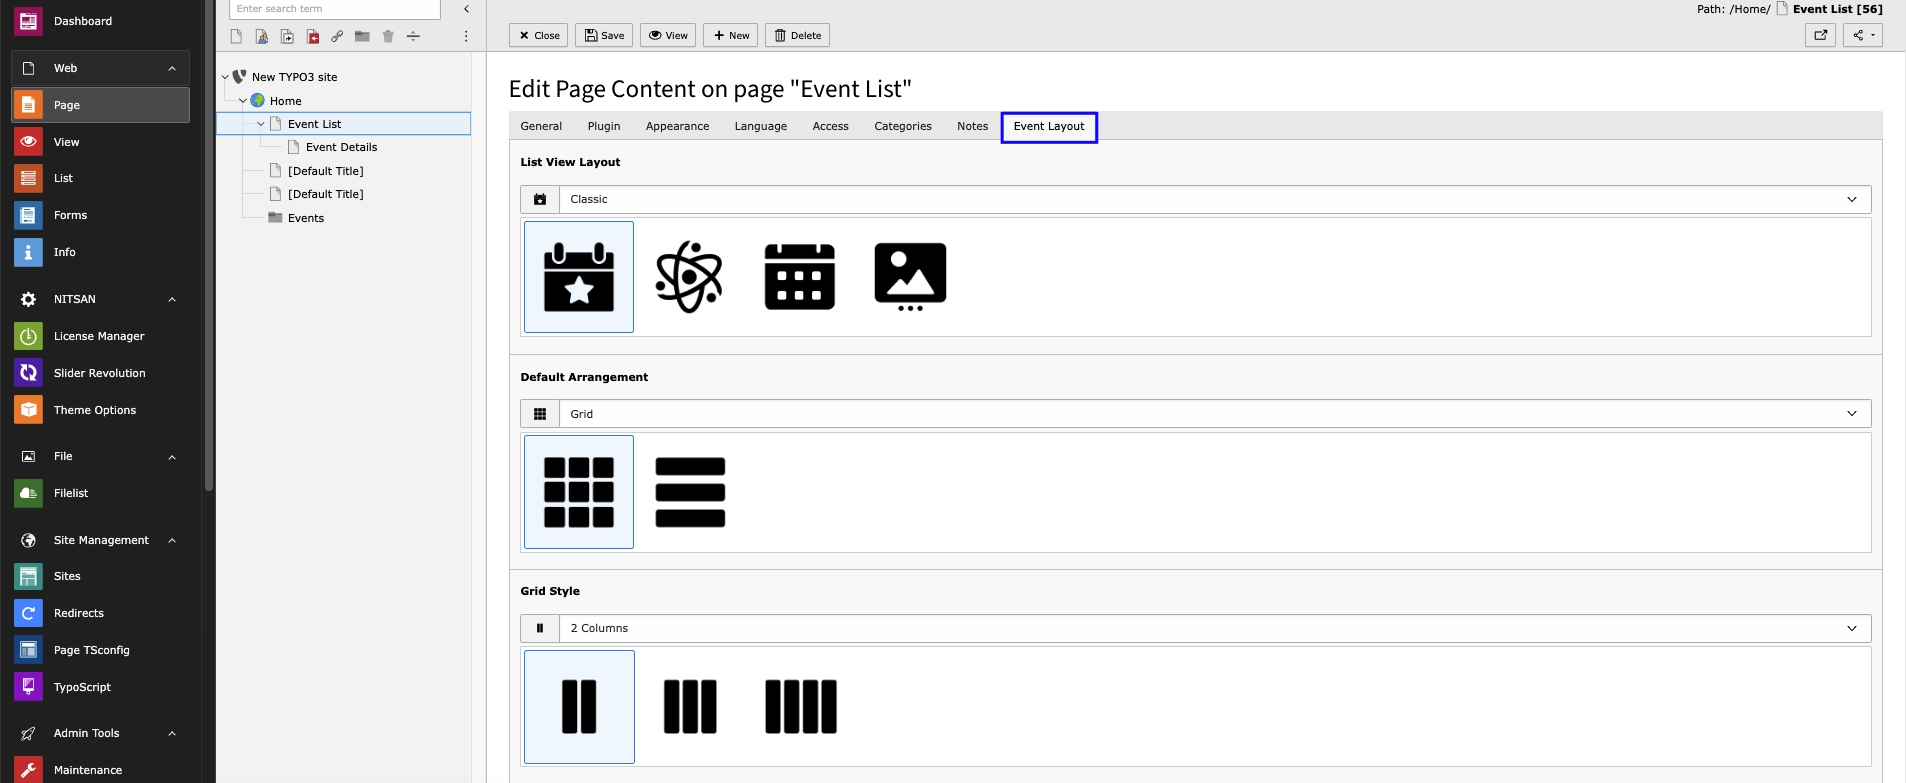Click the page tree search field
This screenshot has width=1906, height=783.
click(334, 9)
